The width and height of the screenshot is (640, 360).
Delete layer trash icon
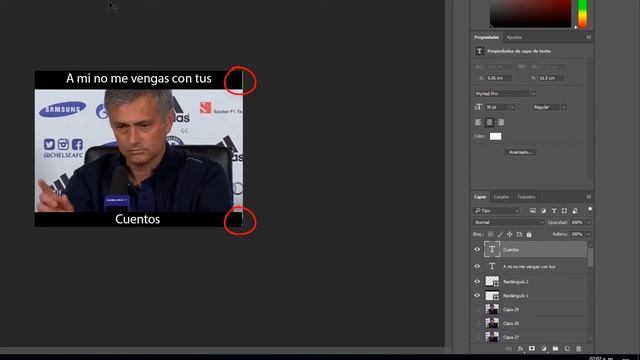pos(578,349)
